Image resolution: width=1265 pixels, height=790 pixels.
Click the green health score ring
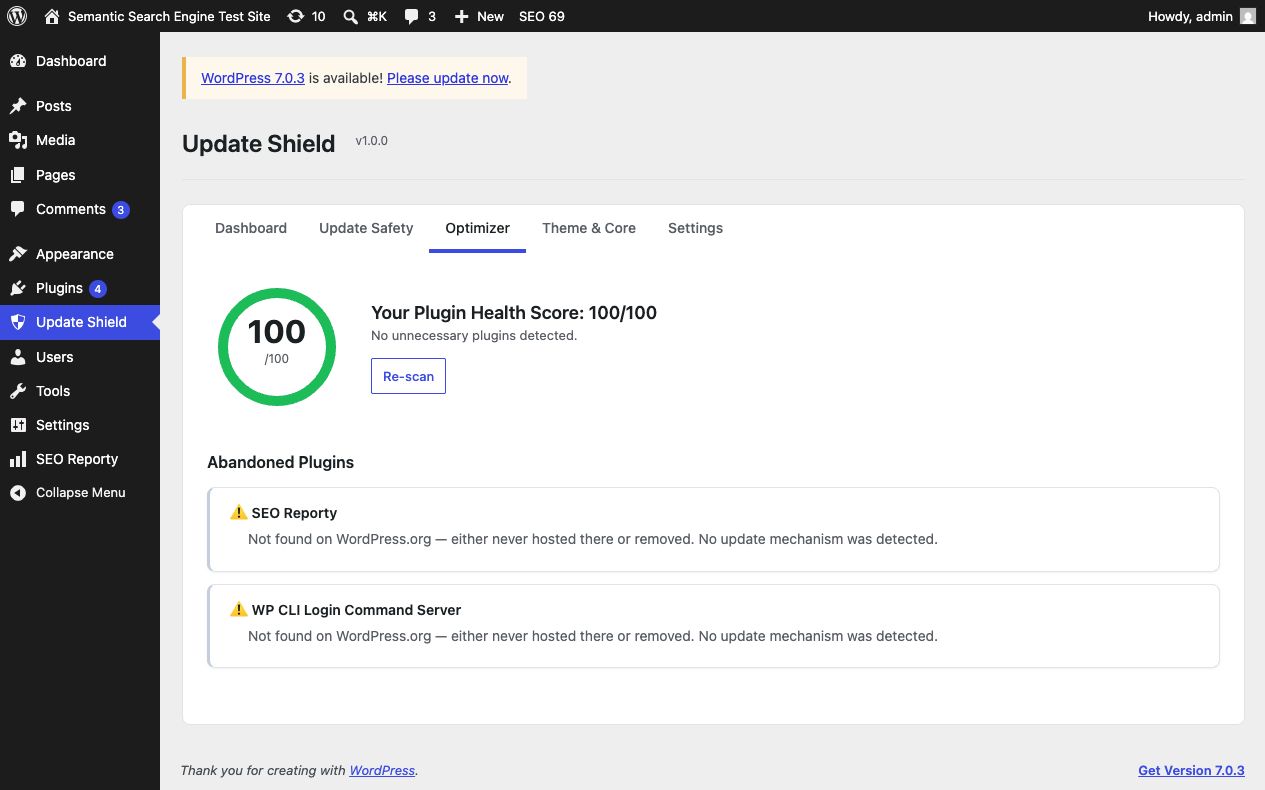277,347
